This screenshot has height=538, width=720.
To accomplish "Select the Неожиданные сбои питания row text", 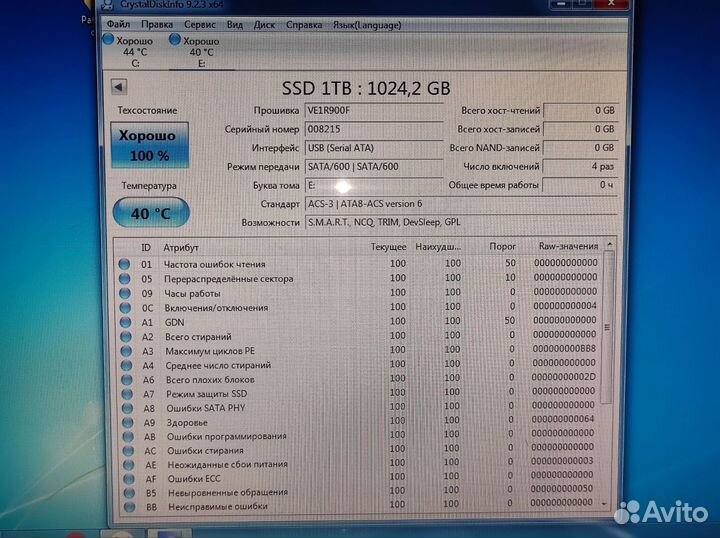I will [227, 465].
